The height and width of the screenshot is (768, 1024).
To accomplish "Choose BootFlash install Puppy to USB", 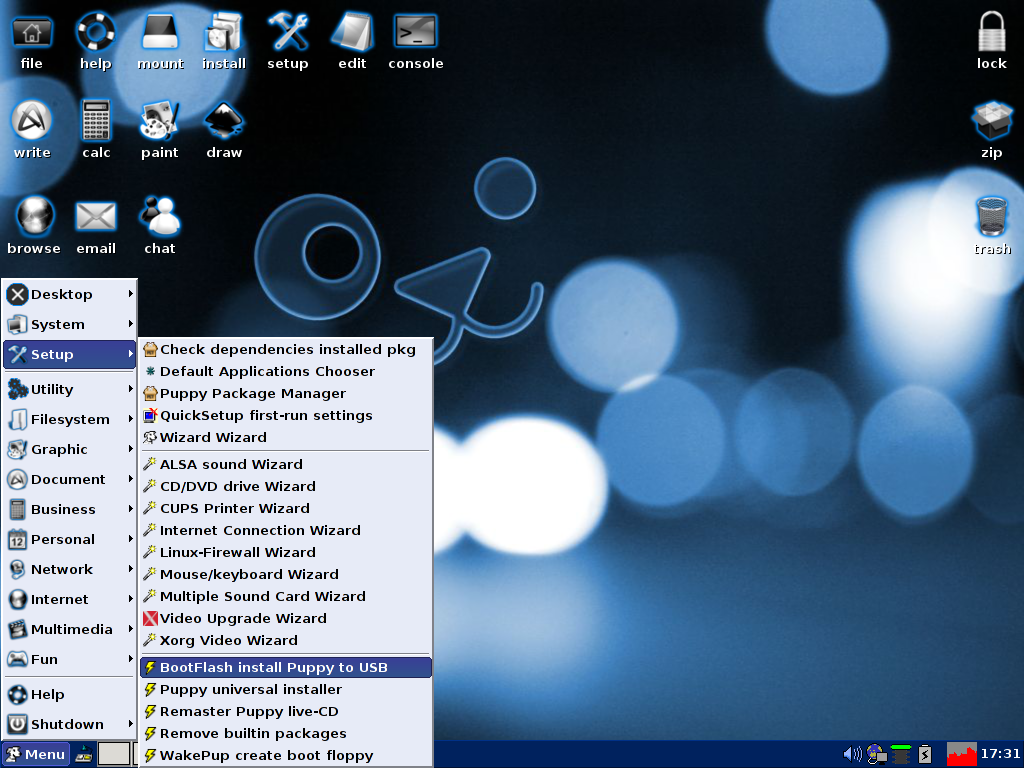I will (285, 668).
